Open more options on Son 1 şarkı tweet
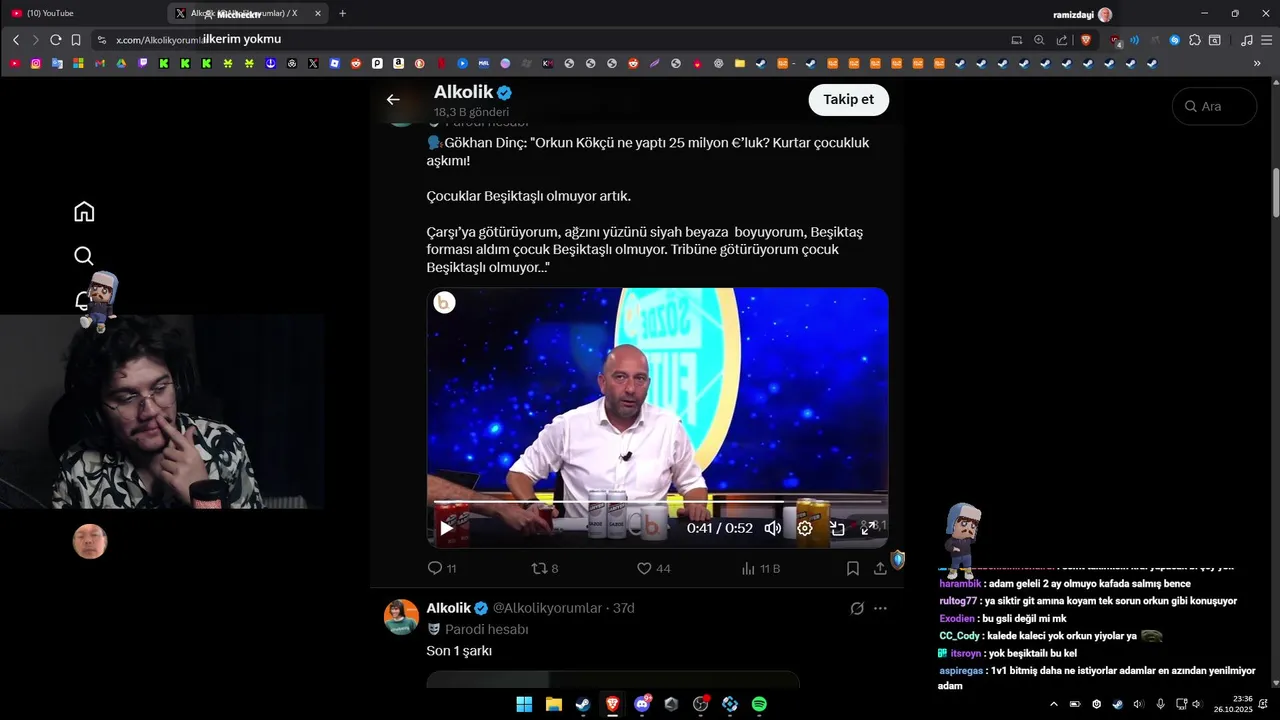Image resolution: width=1280 pixels, height=720 pixels. [x=880, y=608]
